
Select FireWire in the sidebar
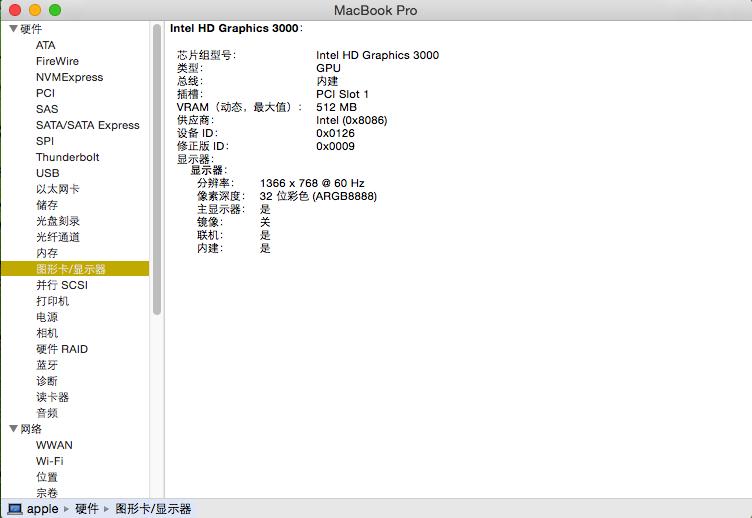tap(57, 61)
